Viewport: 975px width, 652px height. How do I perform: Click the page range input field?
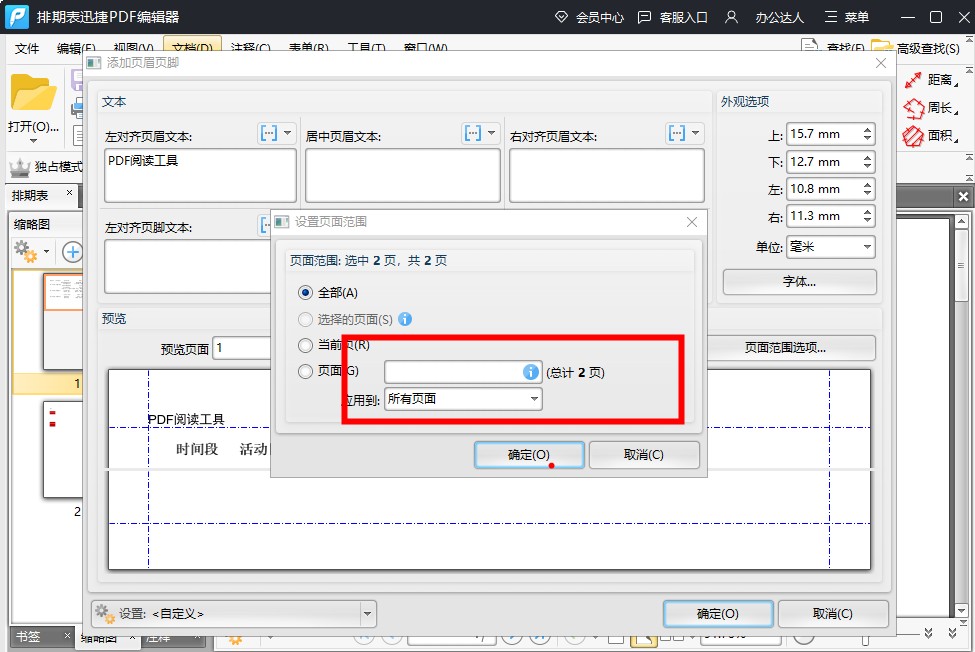[454, 372]
